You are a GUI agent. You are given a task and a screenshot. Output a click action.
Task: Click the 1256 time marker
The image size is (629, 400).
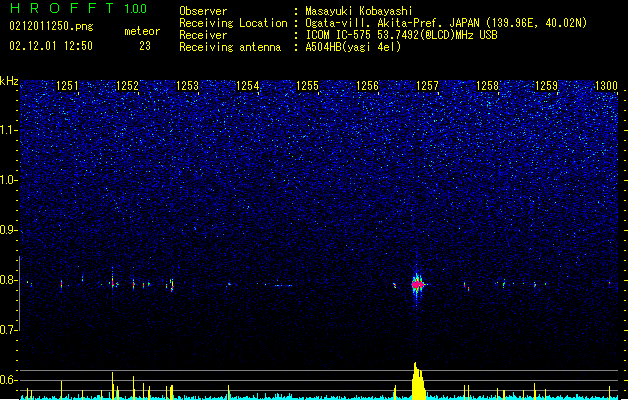click(367, 86)
